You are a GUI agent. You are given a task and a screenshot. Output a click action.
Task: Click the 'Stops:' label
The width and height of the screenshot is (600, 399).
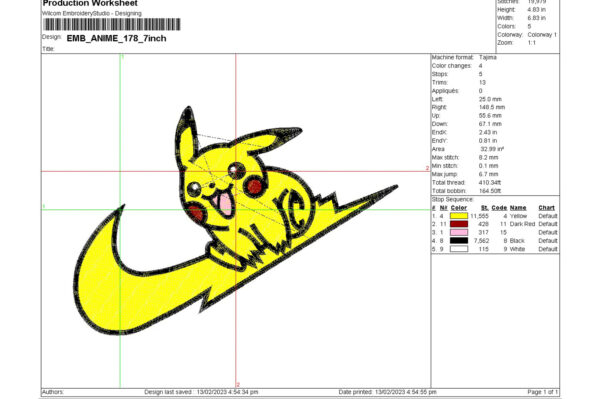click(x=440, y=74)
